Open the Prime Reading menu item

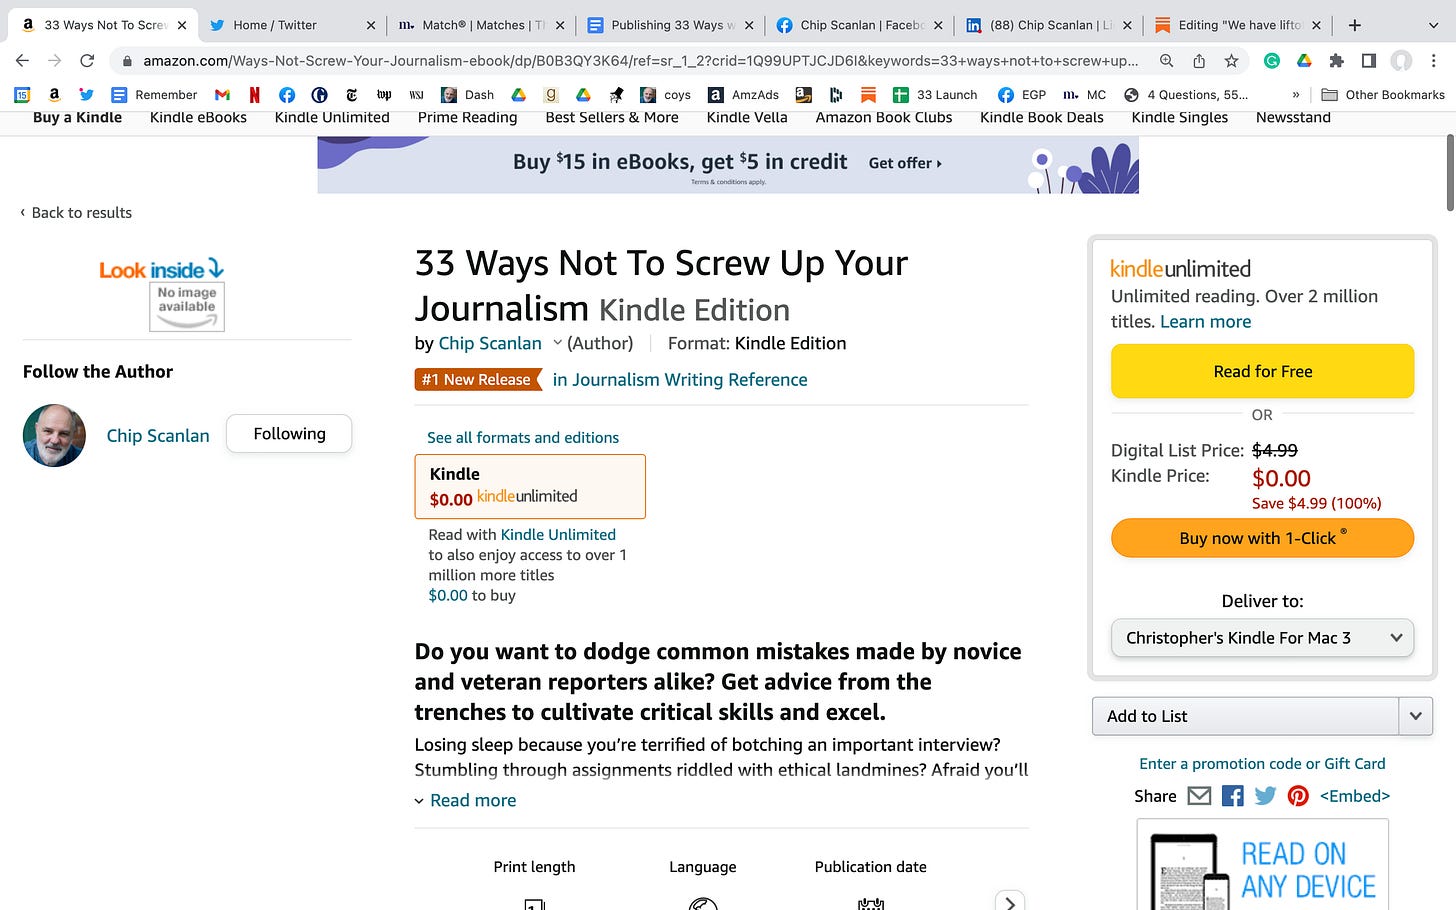[467, 117]
